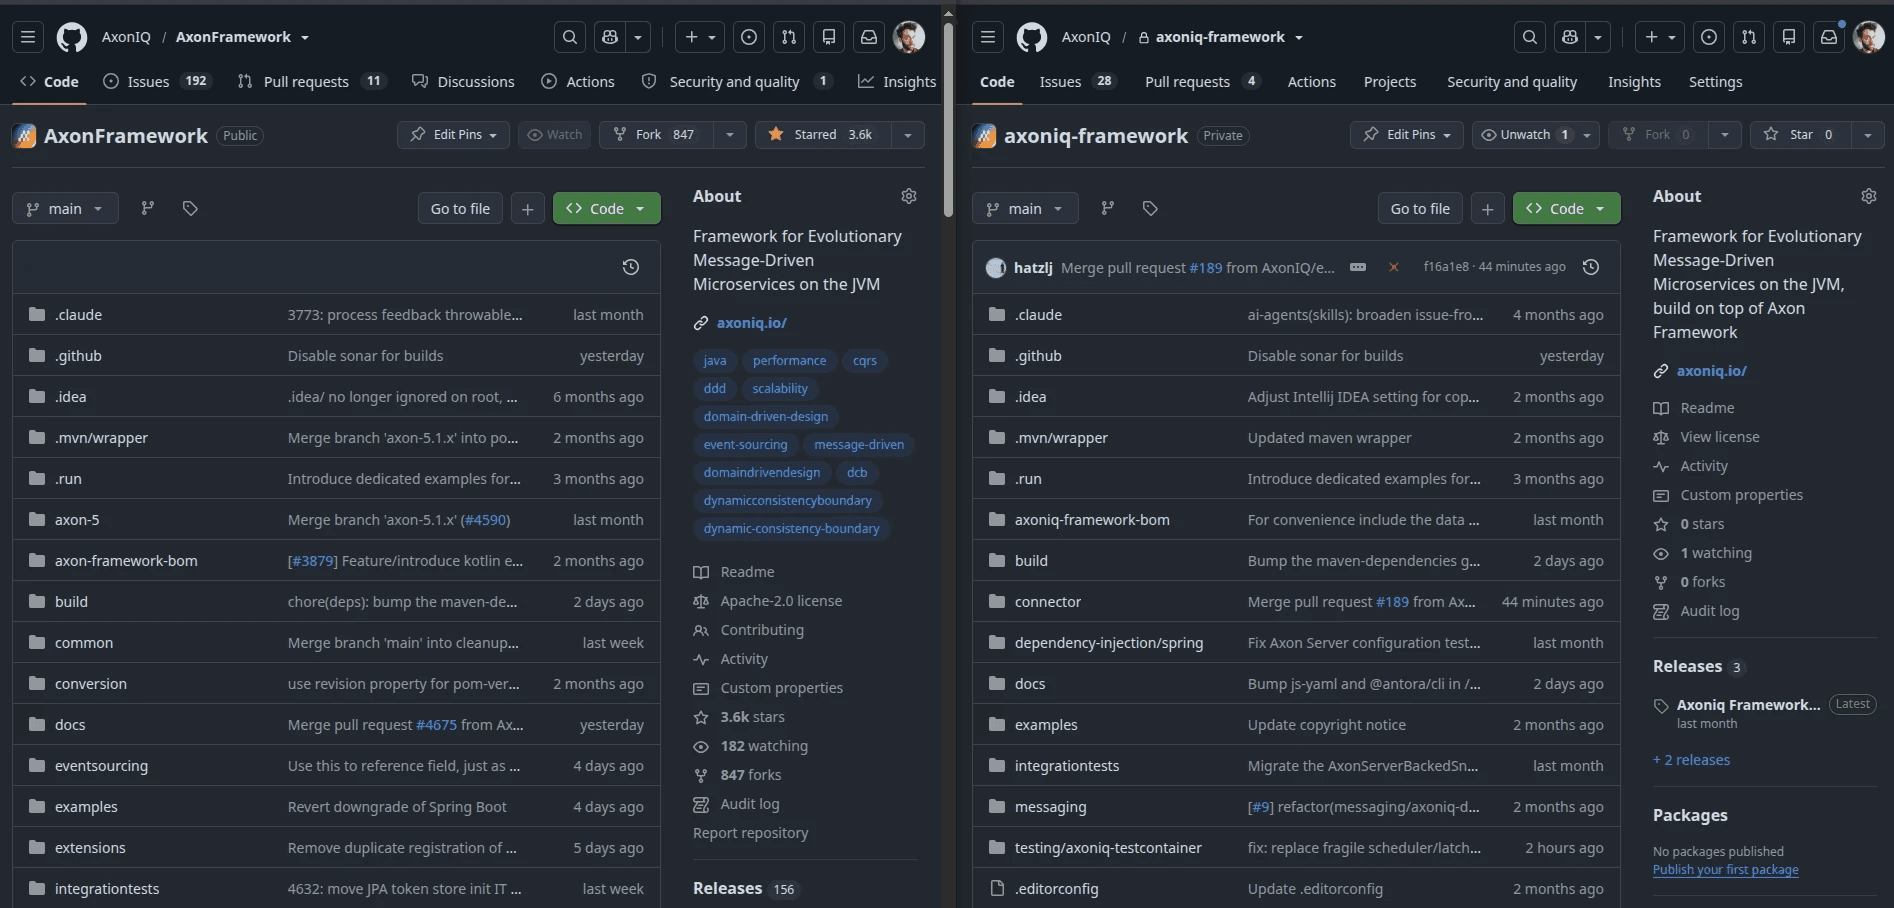The width and height of the screenshot is (1894, 908).
Task: Open Projects tab in right axoniq-framework window
Action: 1390,81
